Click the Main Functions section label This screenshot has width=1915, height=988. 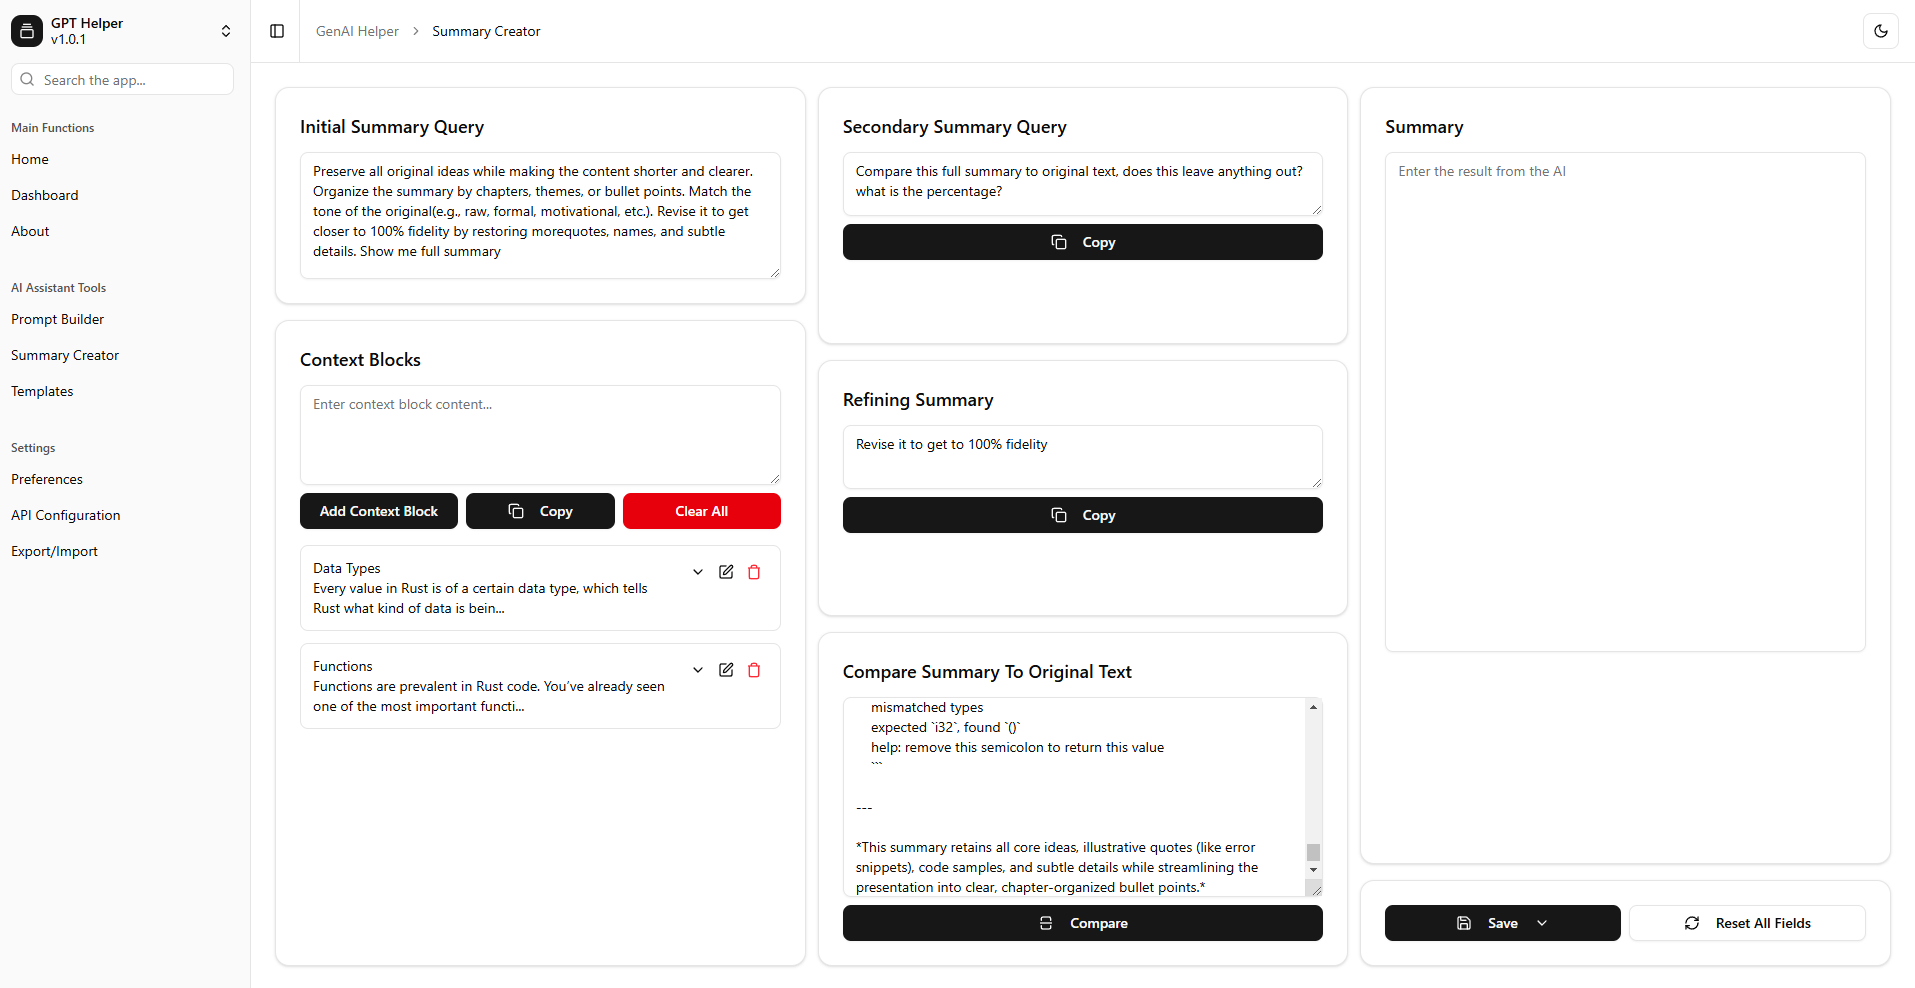click(53, 128)
